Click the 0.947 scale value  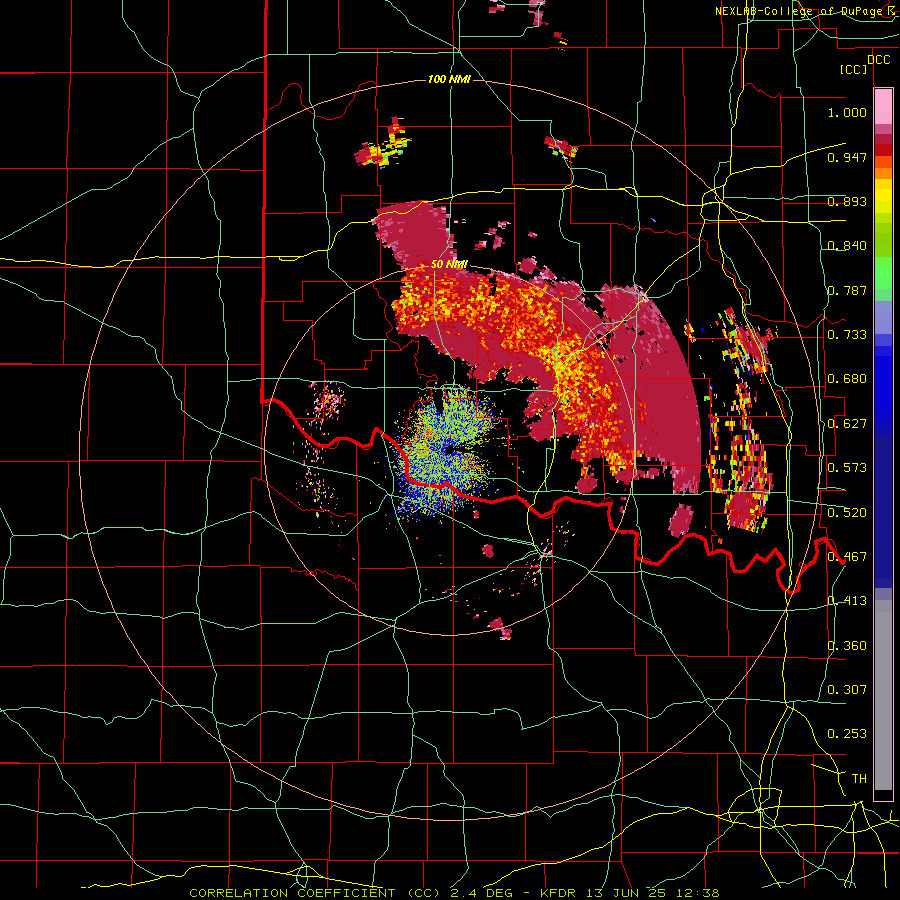pyautogui.click(x=847, y=157)
